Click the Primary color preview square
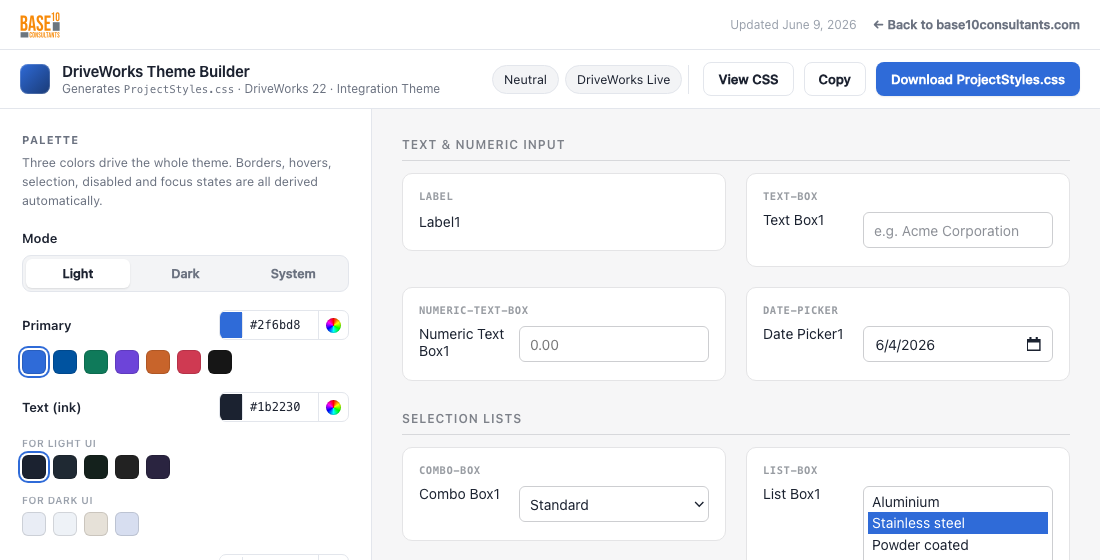This screenshot has height=560, width=1100. click(232, 326)
